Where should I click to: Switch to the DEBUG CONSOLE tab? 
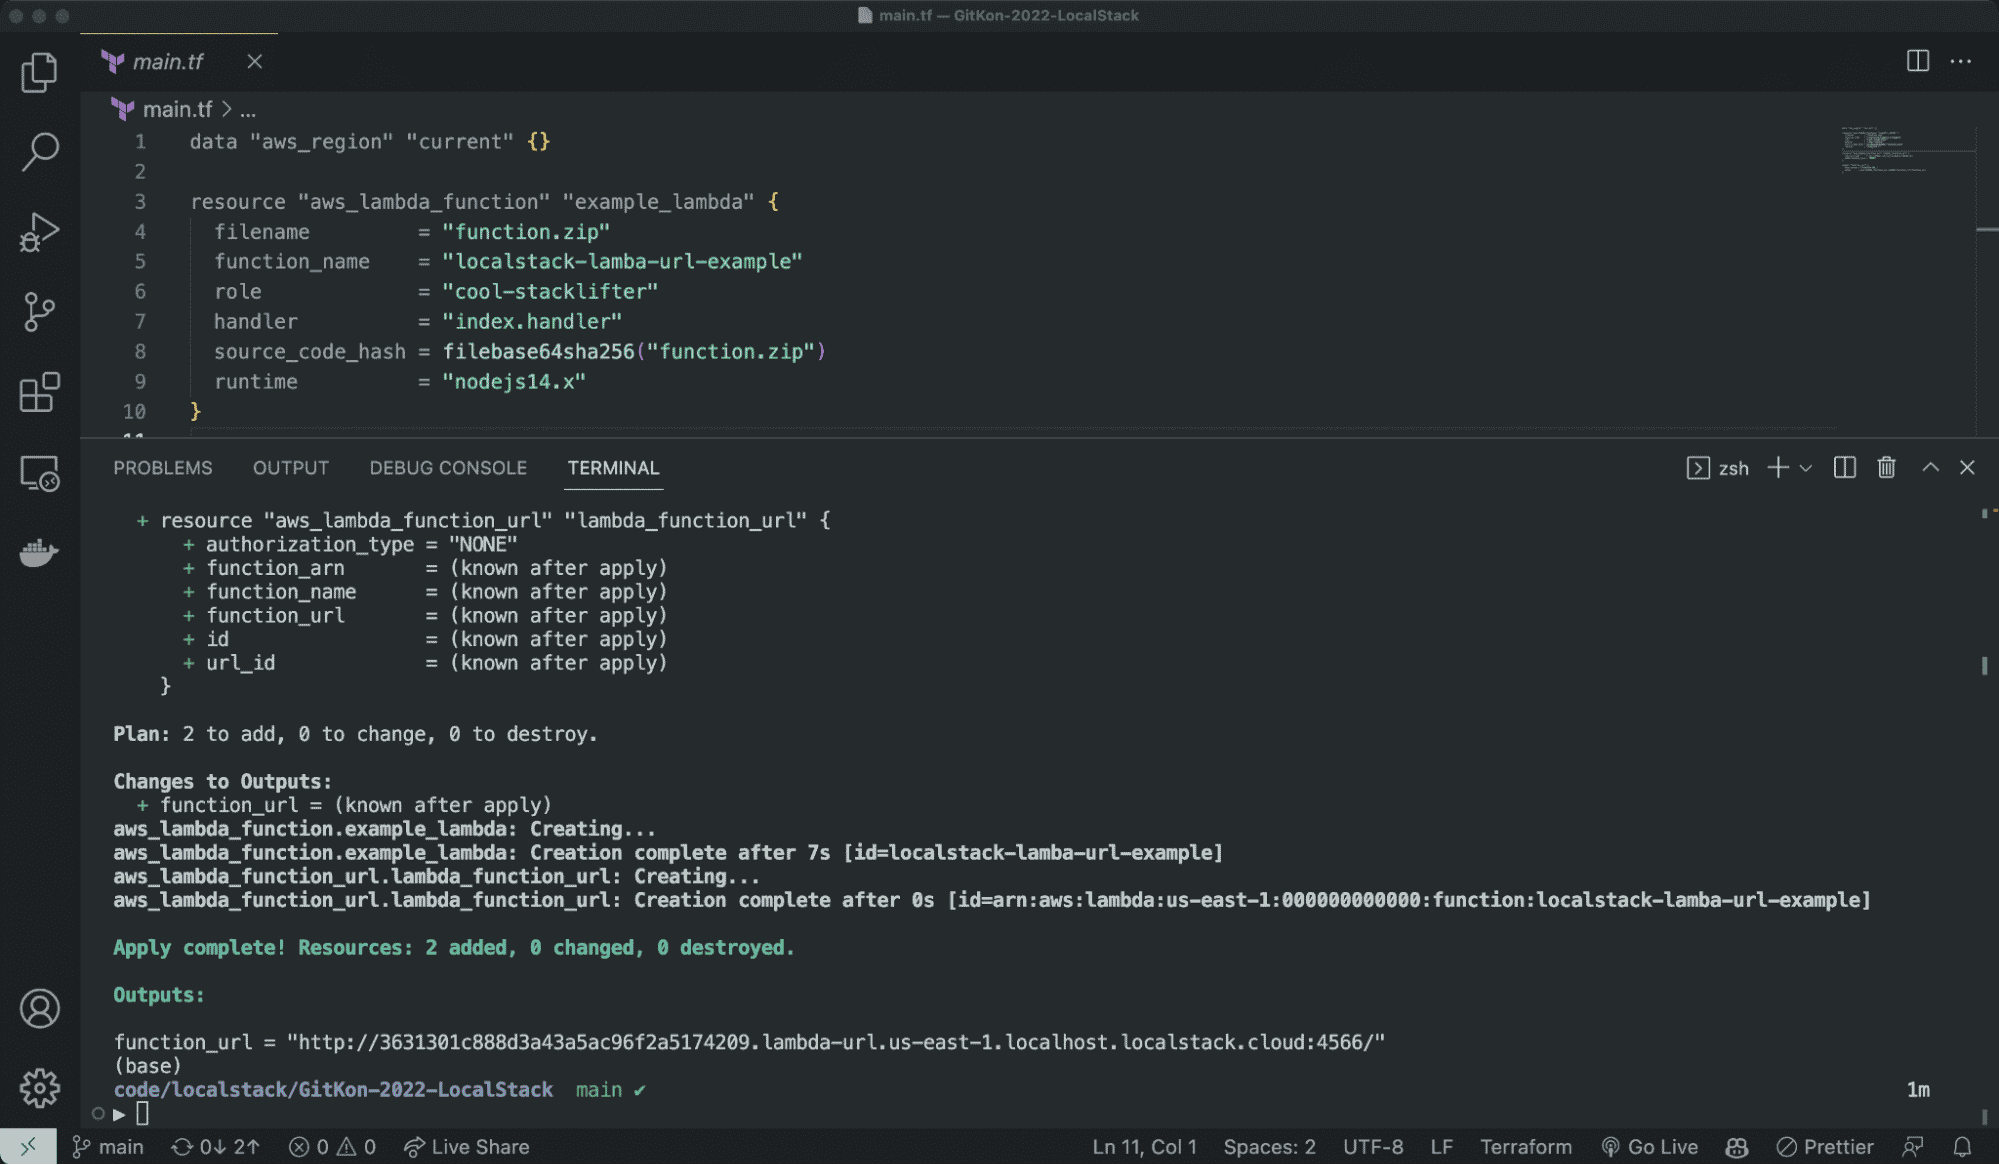pyautogui.click(x=448, y=468)
